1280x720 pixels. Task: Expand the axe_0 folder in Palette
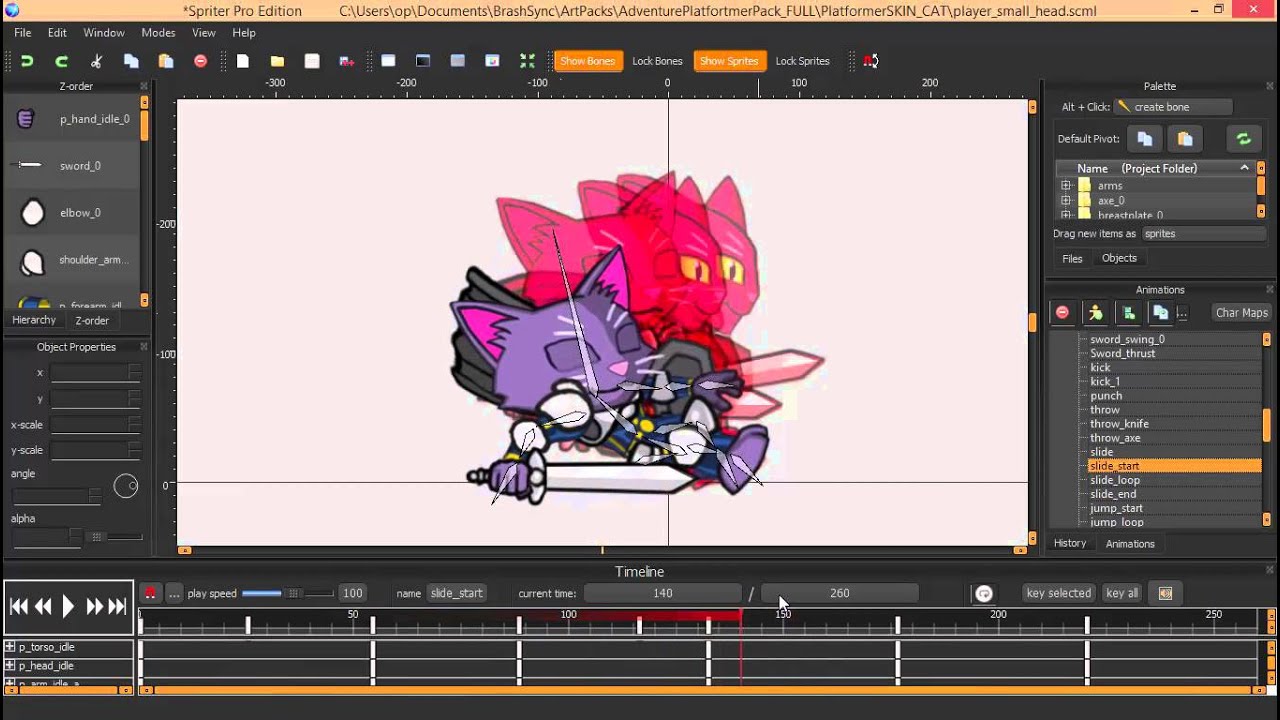point(1066,201)
